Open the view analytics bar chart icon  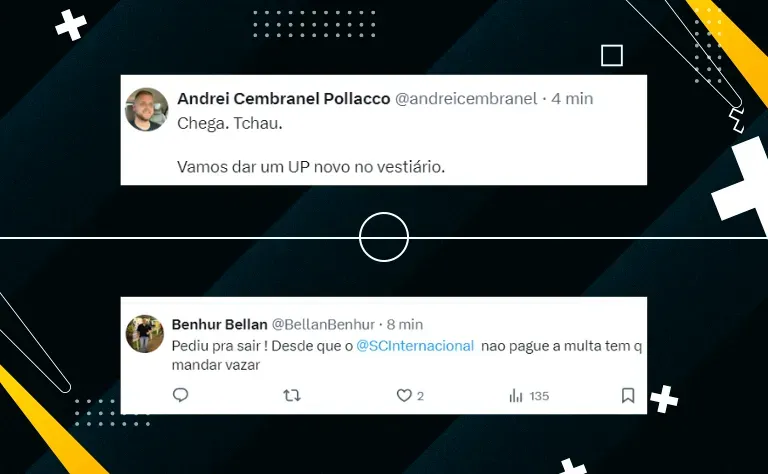[516, 396]
